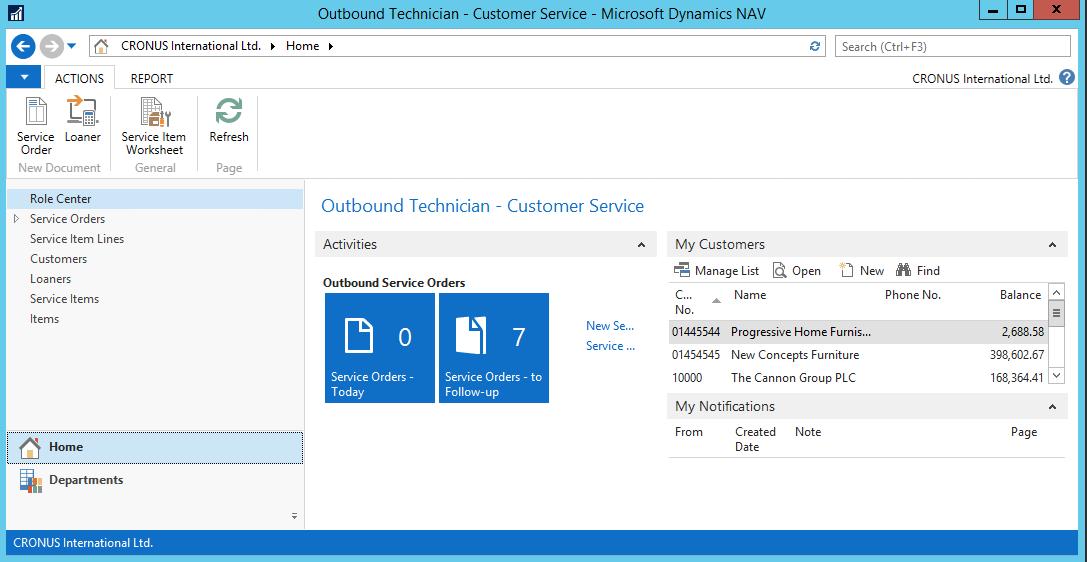This screenshot has height=562, width=1087.
Task: Click the Created Date column header
Action: (755, 439)
